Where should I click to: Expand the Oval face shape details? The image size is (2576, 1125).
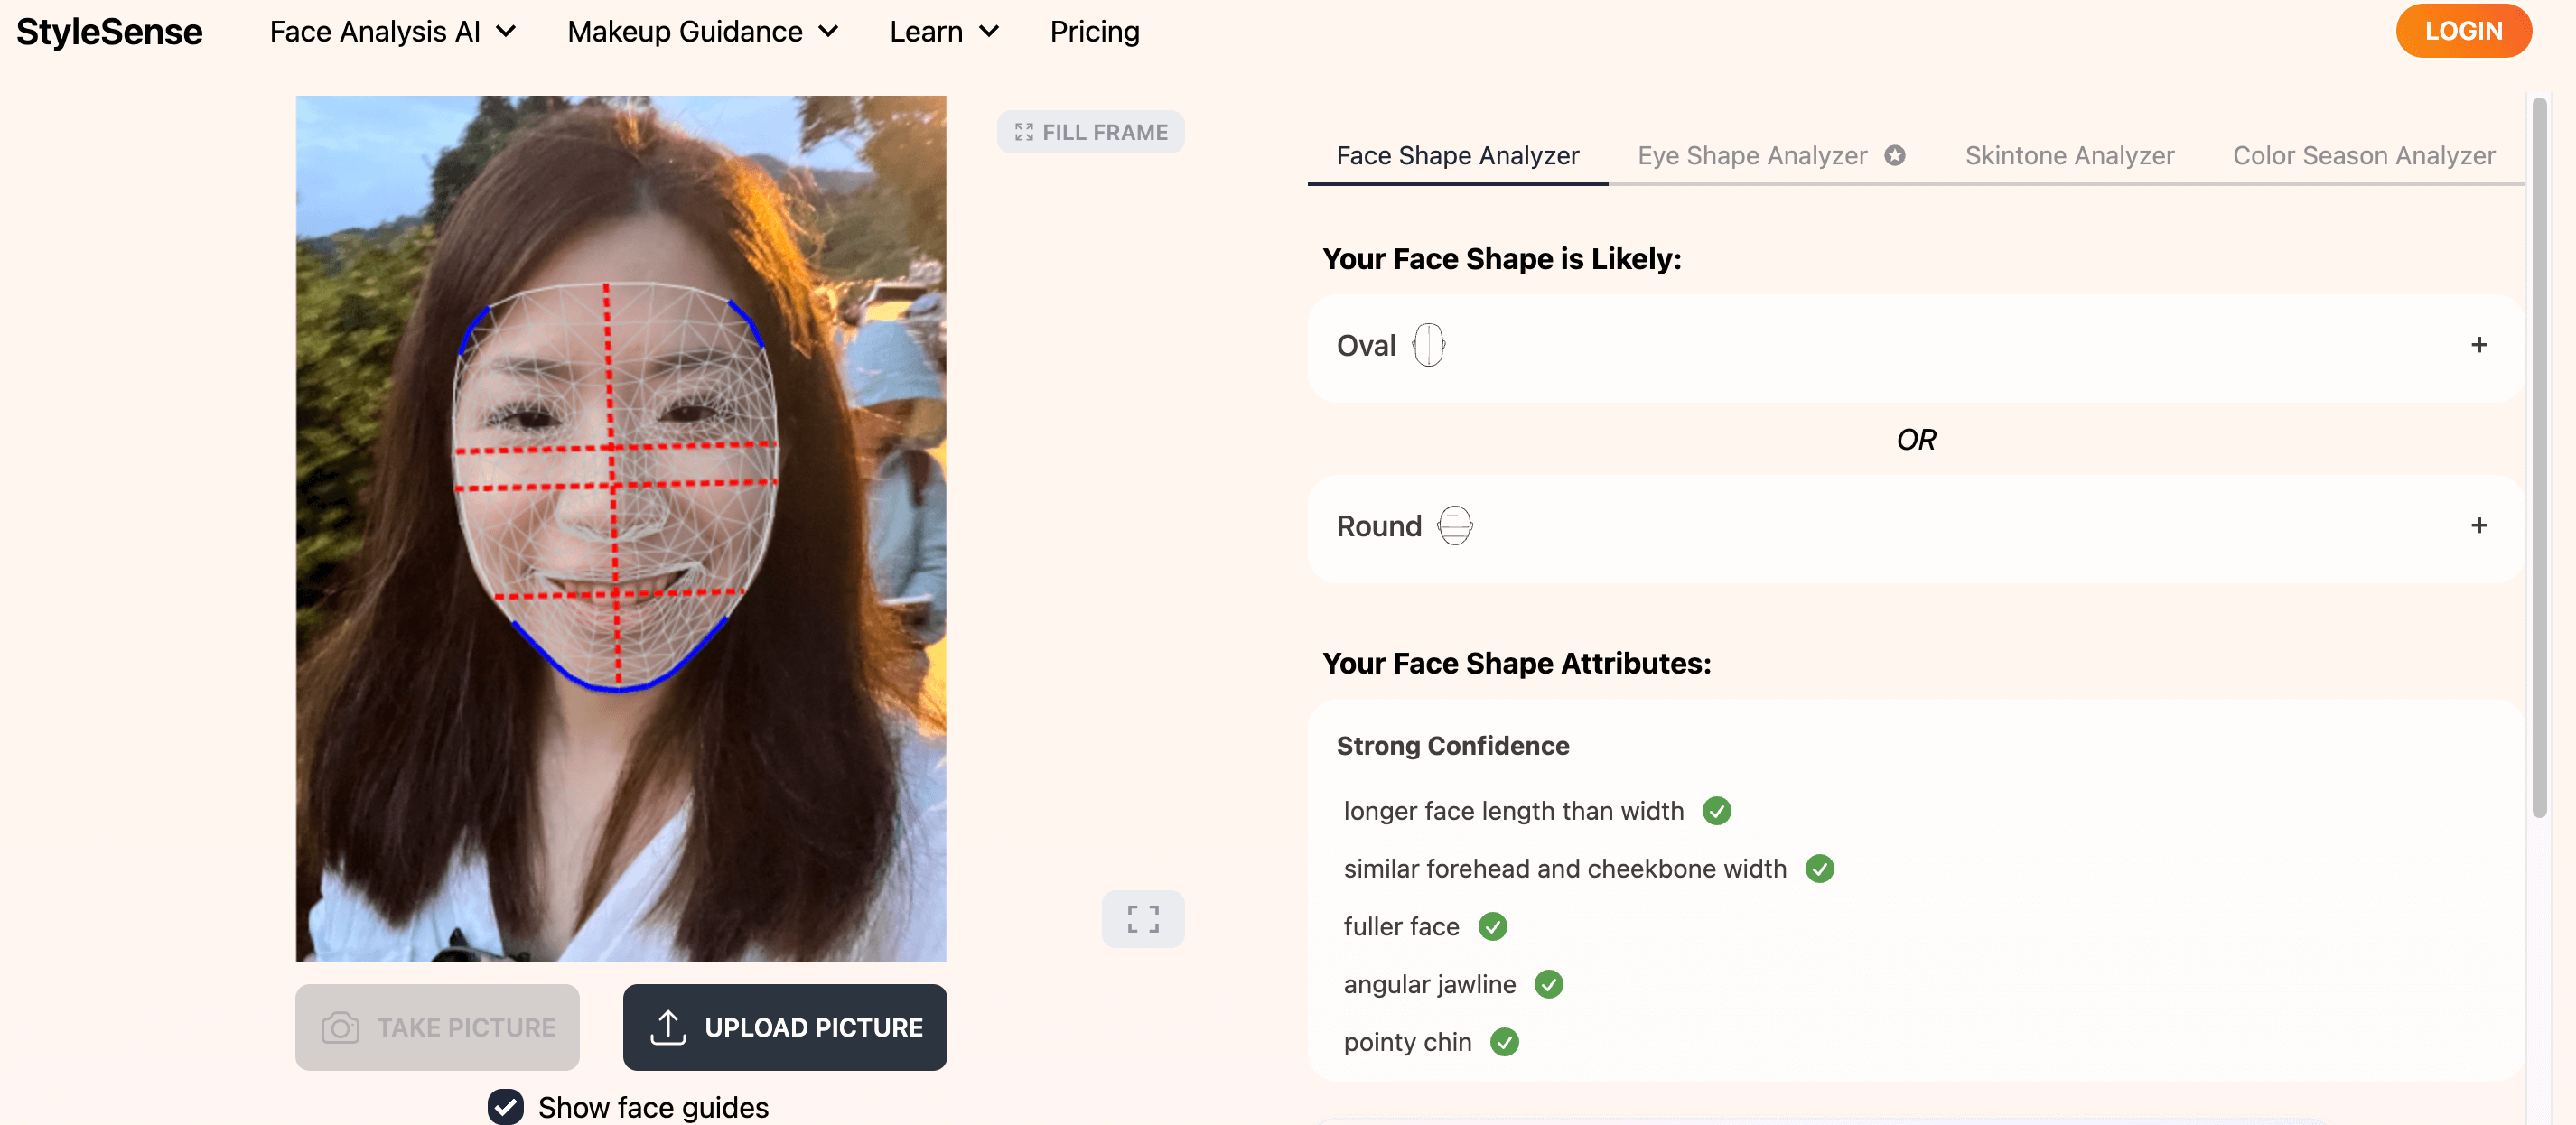point(2478,345)
